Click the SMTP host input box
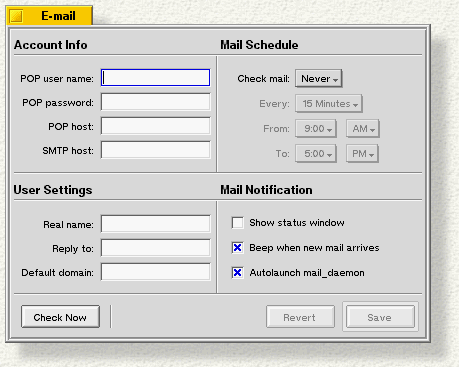 pos(155,150)
